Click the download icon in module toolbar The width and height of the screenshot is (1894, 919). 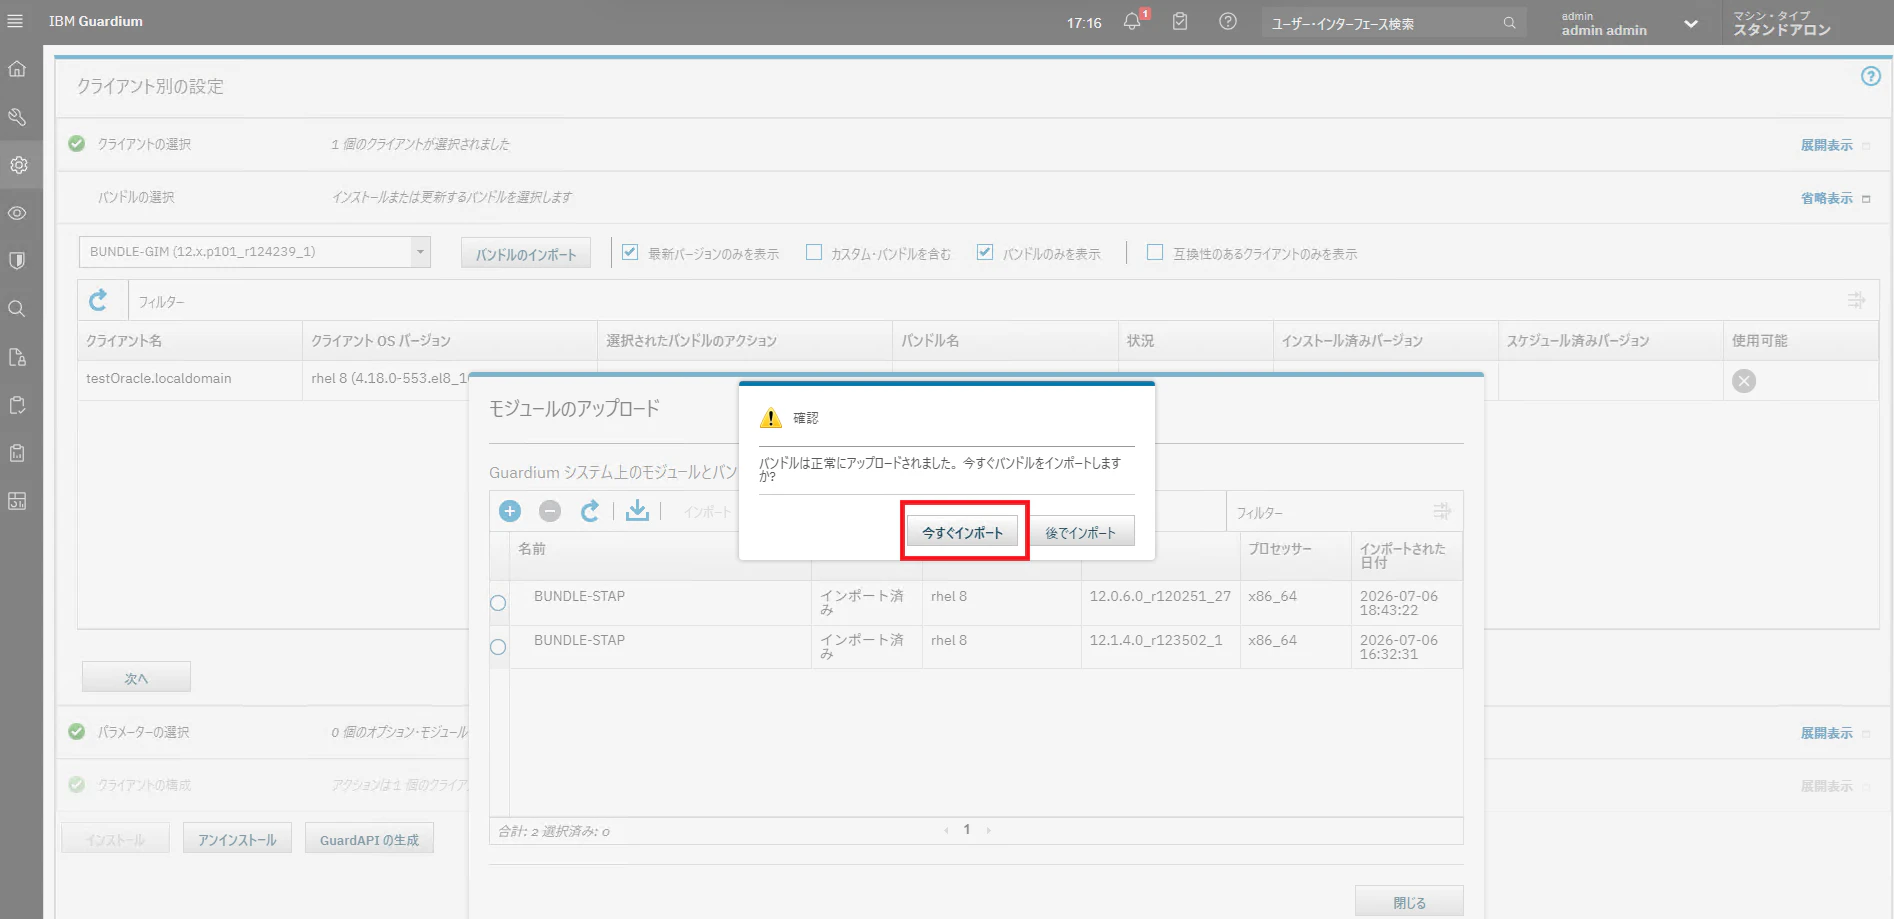[x=637, y=511]
